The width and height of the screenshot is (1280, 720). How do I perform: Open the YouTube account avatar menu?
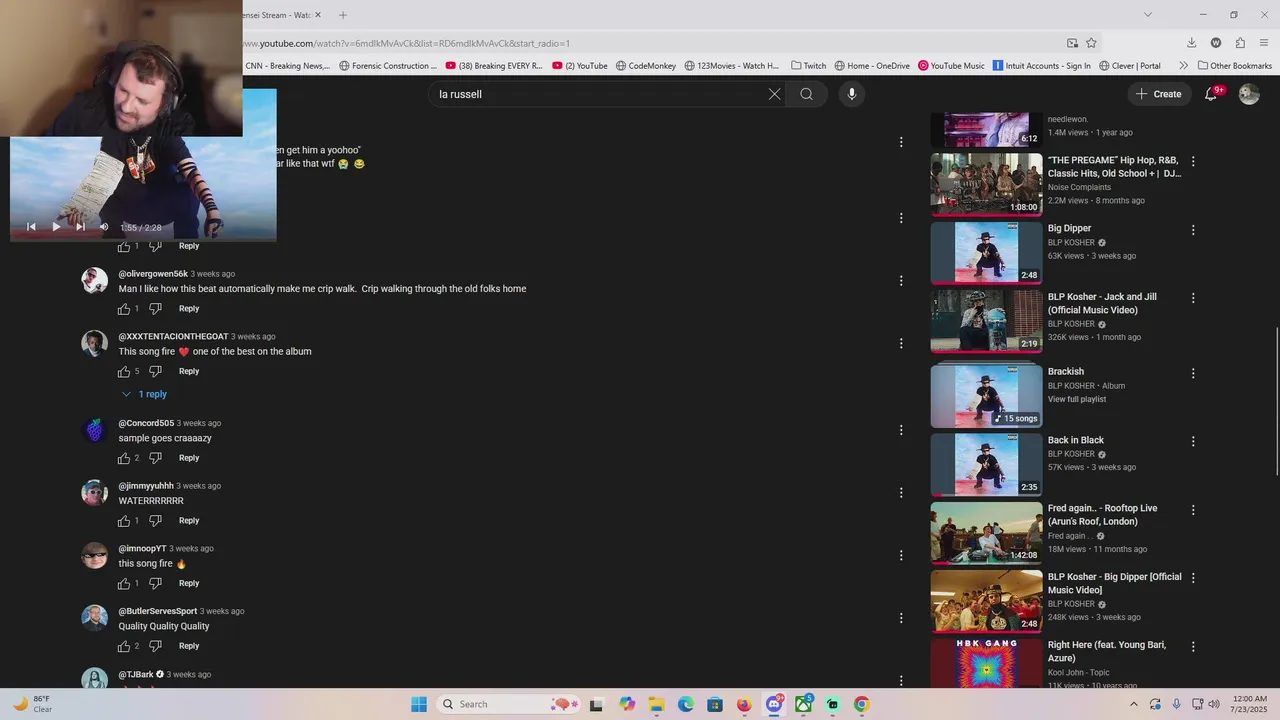[x=1249, y=94]
